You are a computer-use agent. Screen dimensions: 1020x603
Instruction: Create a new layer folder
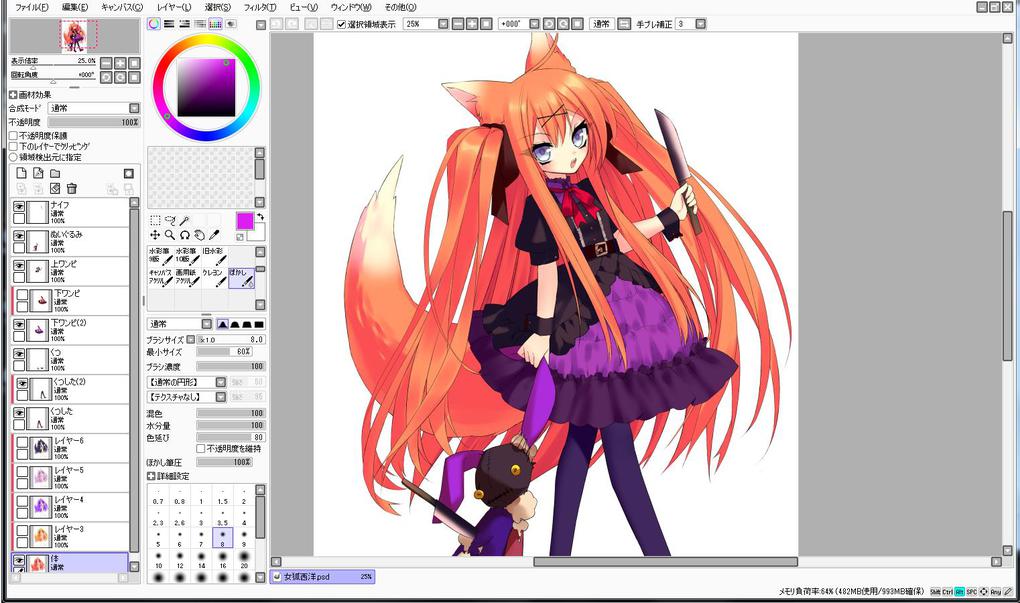pos(55,173)
